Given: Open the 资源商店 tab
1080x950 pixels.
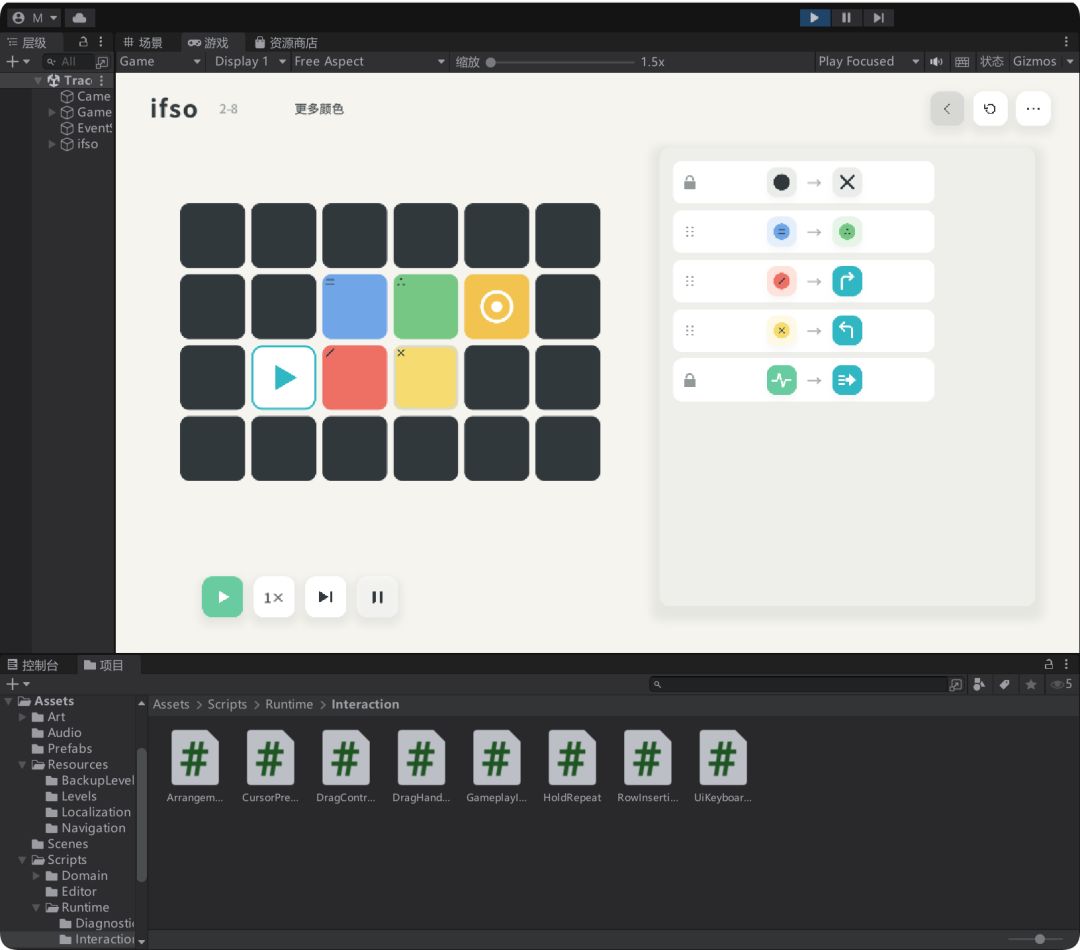Looking at the screenshot, I should (286, 43).
